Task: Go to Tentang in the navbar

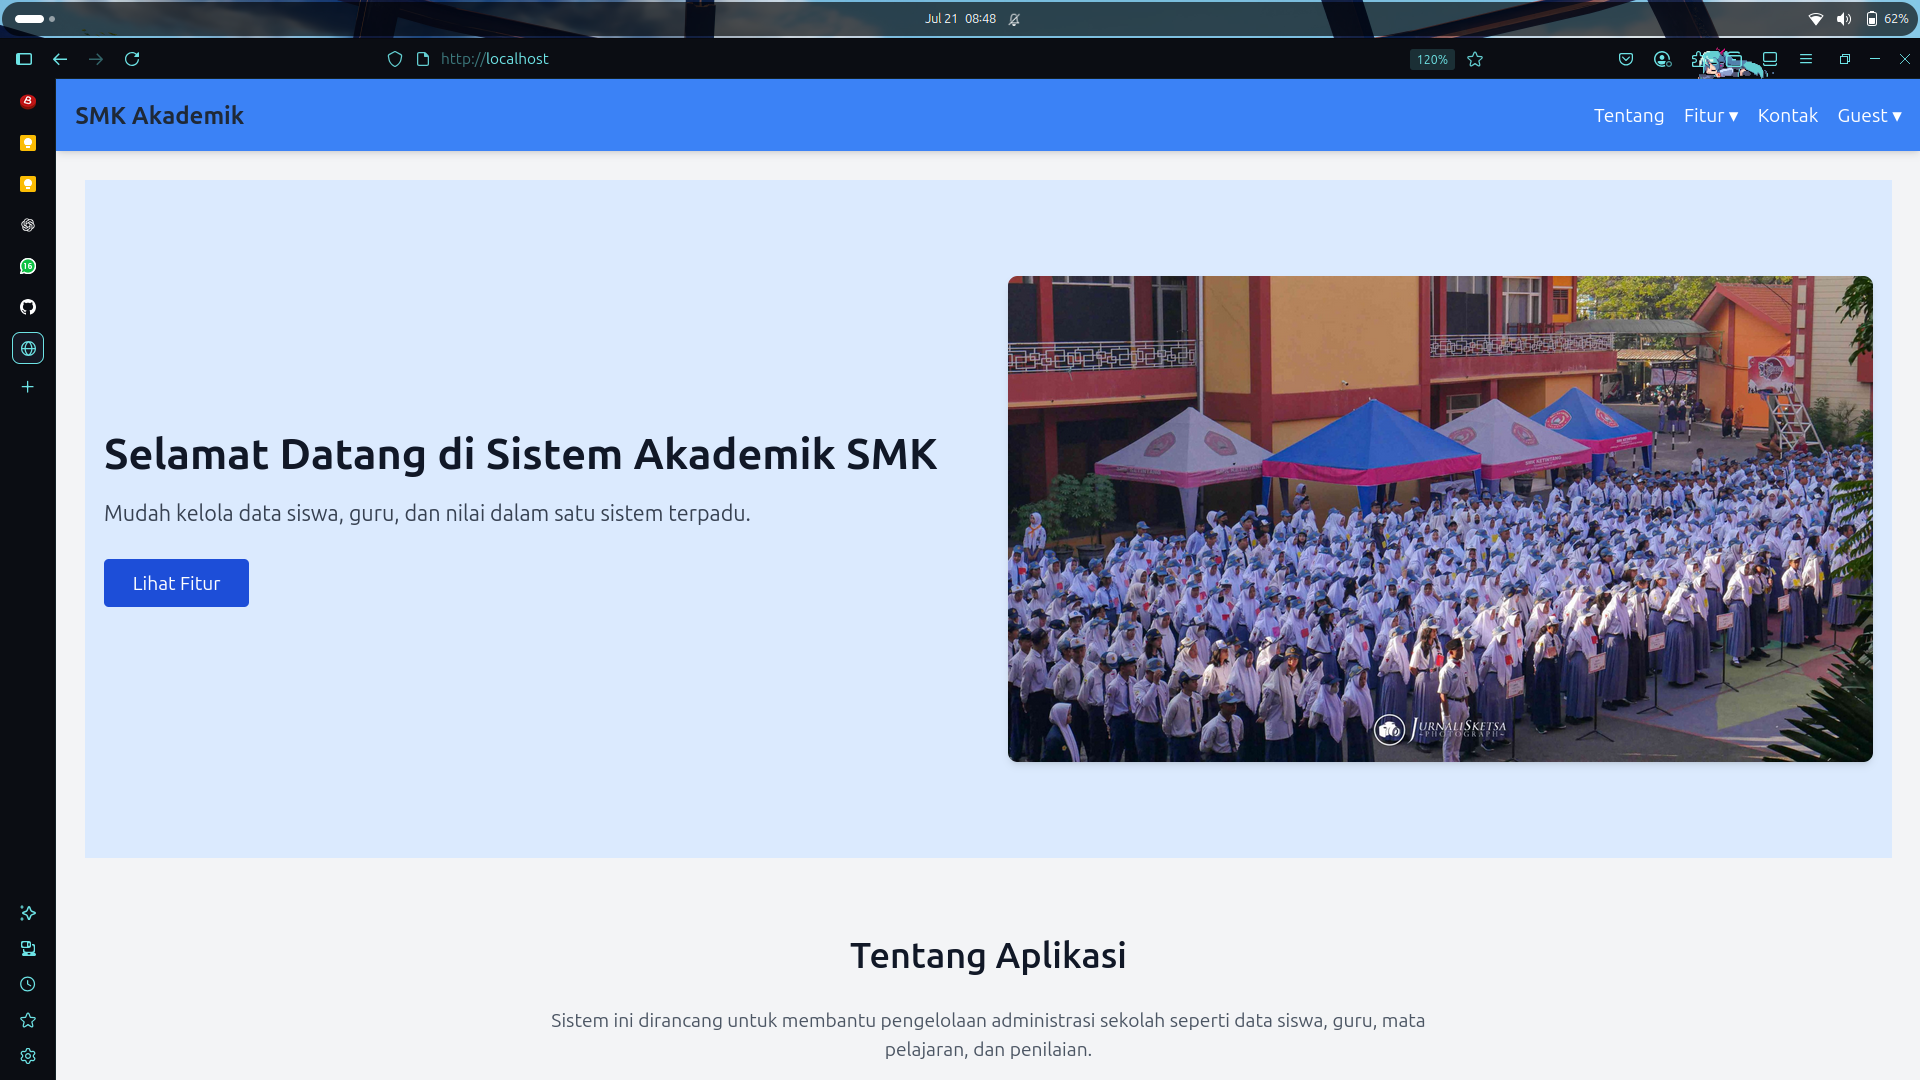Action: pos(1628,115)
